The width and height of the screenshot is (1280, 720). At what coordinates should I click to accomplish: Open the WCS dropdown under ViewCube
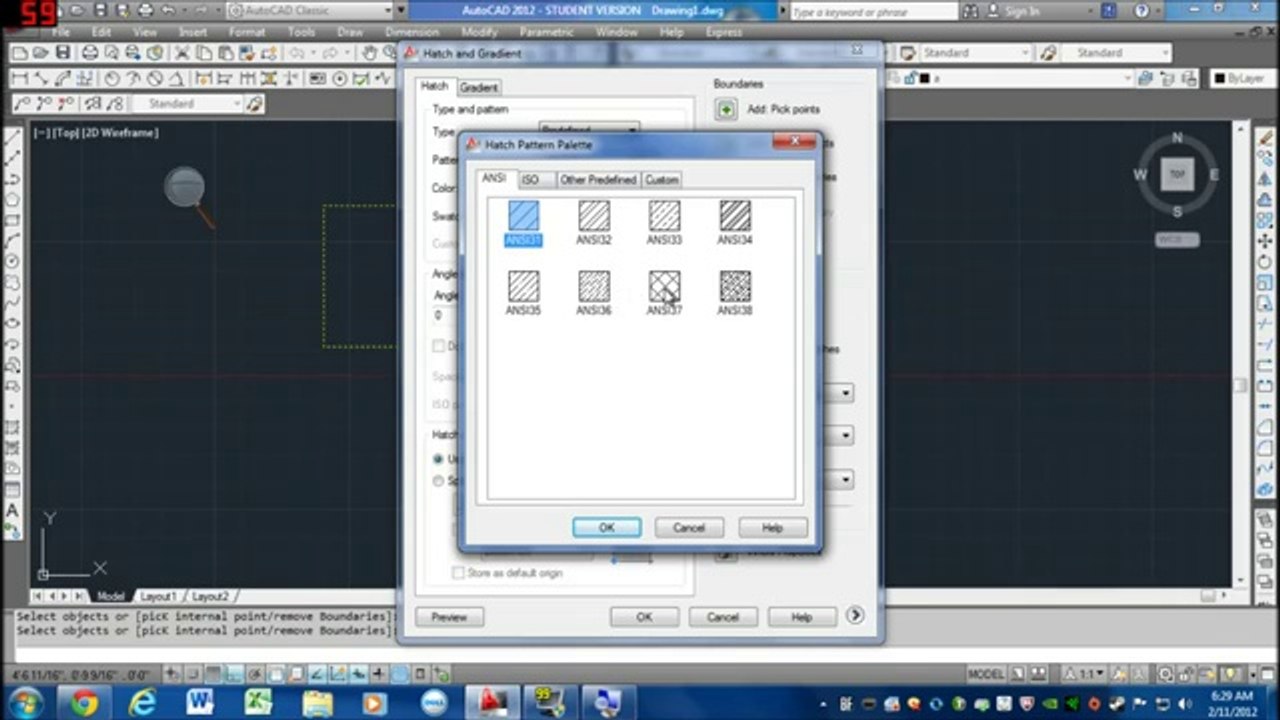pos(1177,240)
